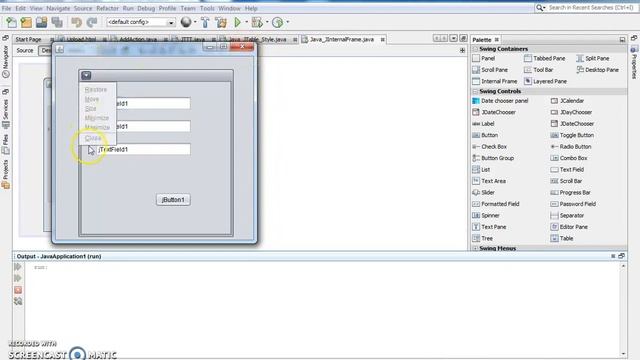Open the dropdown arrow beside Run Project
The height and width of the screenshot is (360, 640).
coord(247,22)
